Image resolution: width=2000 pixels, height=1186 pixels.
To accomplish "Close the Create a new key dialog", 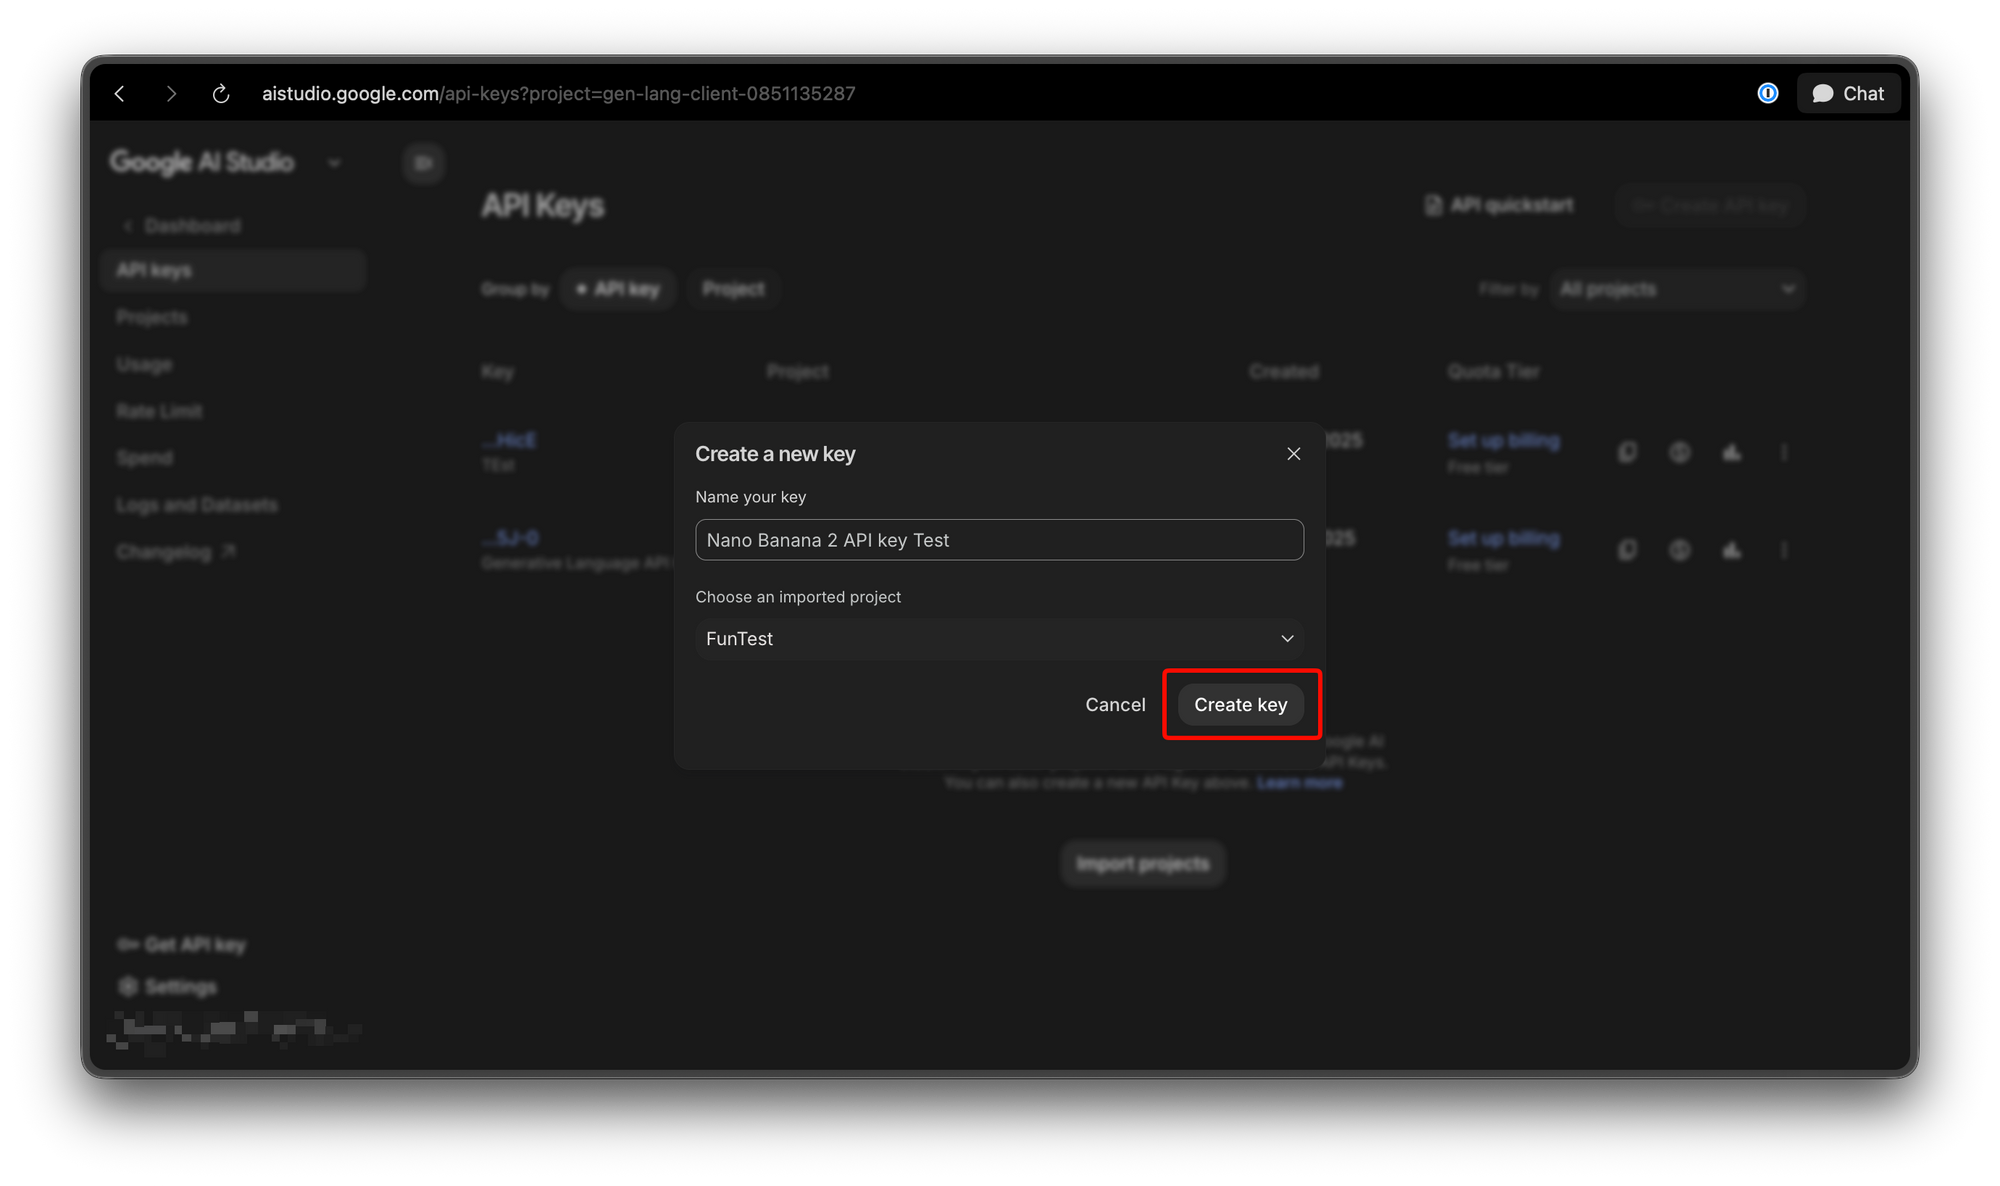I will (1293, 454).
